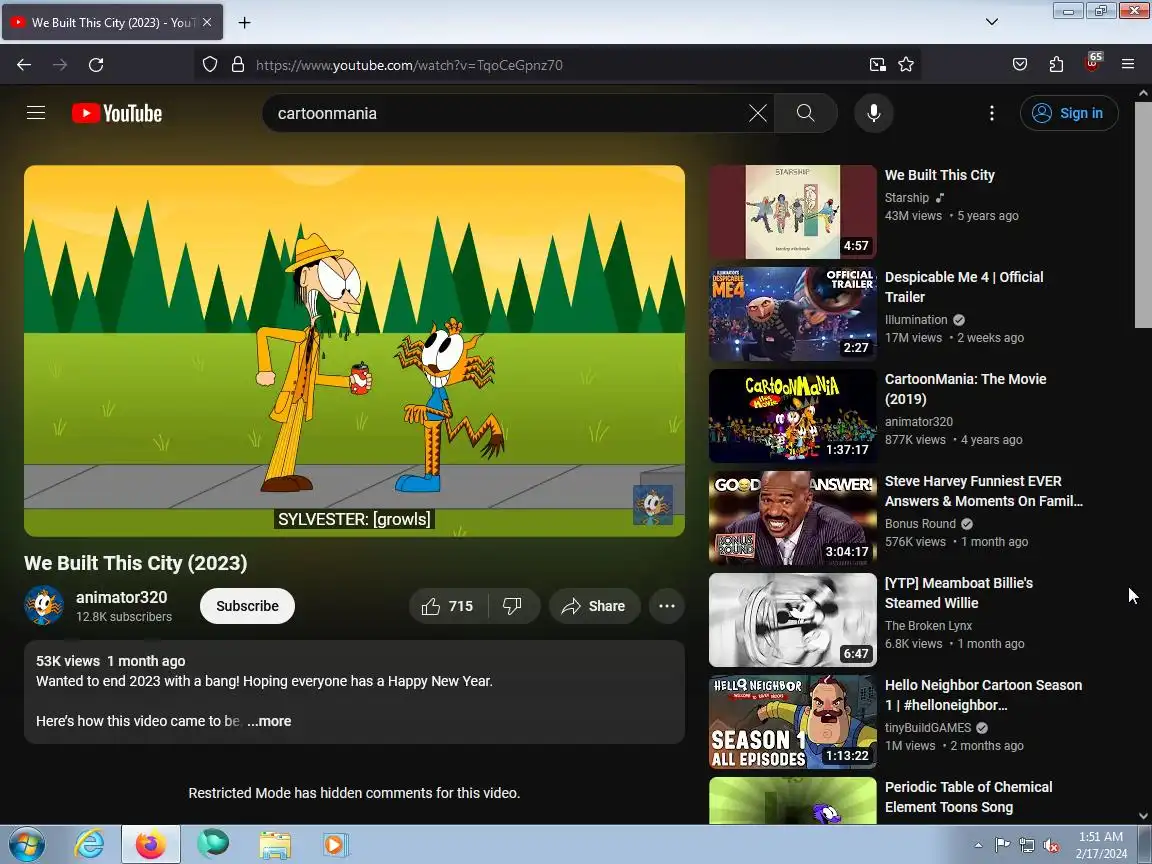Open a new browser tab plus
1152x864 pixels.
pos(245,23)
